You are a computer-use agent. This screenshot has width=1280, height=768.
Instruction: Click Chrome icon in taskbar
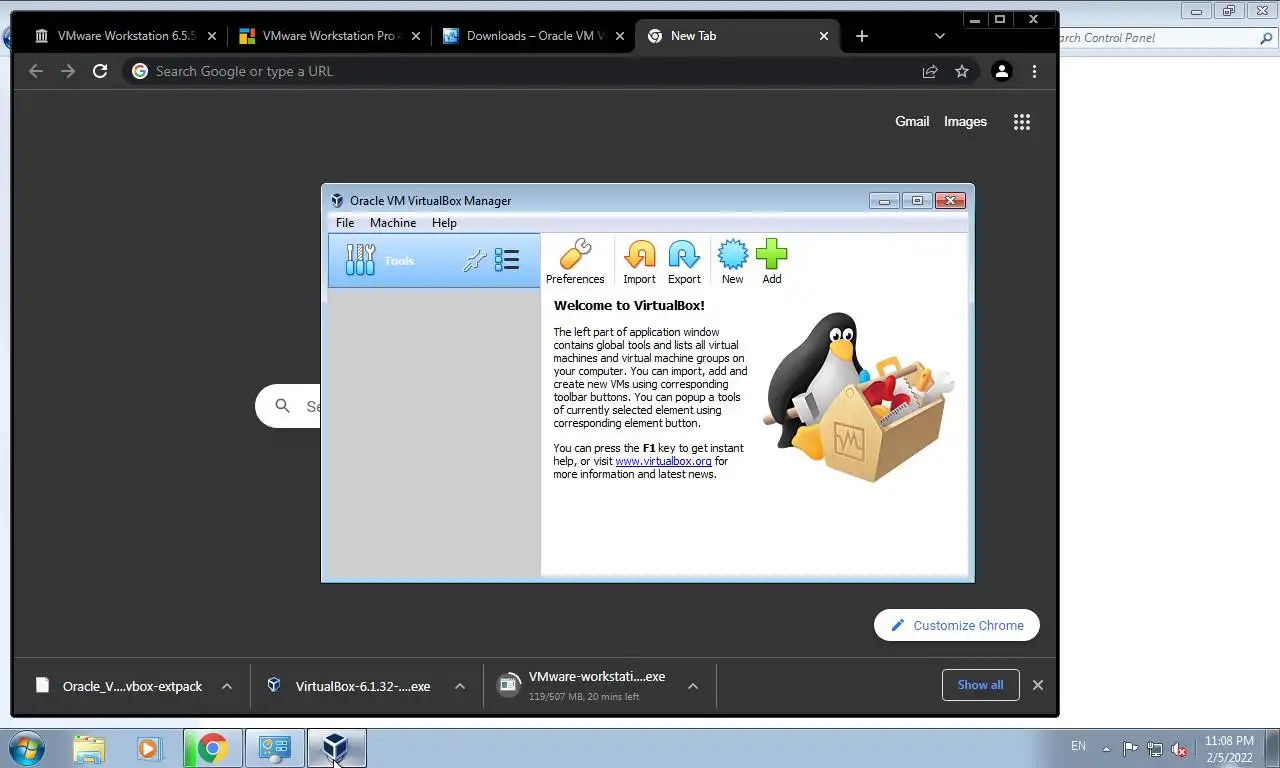(x=212, y=748)
